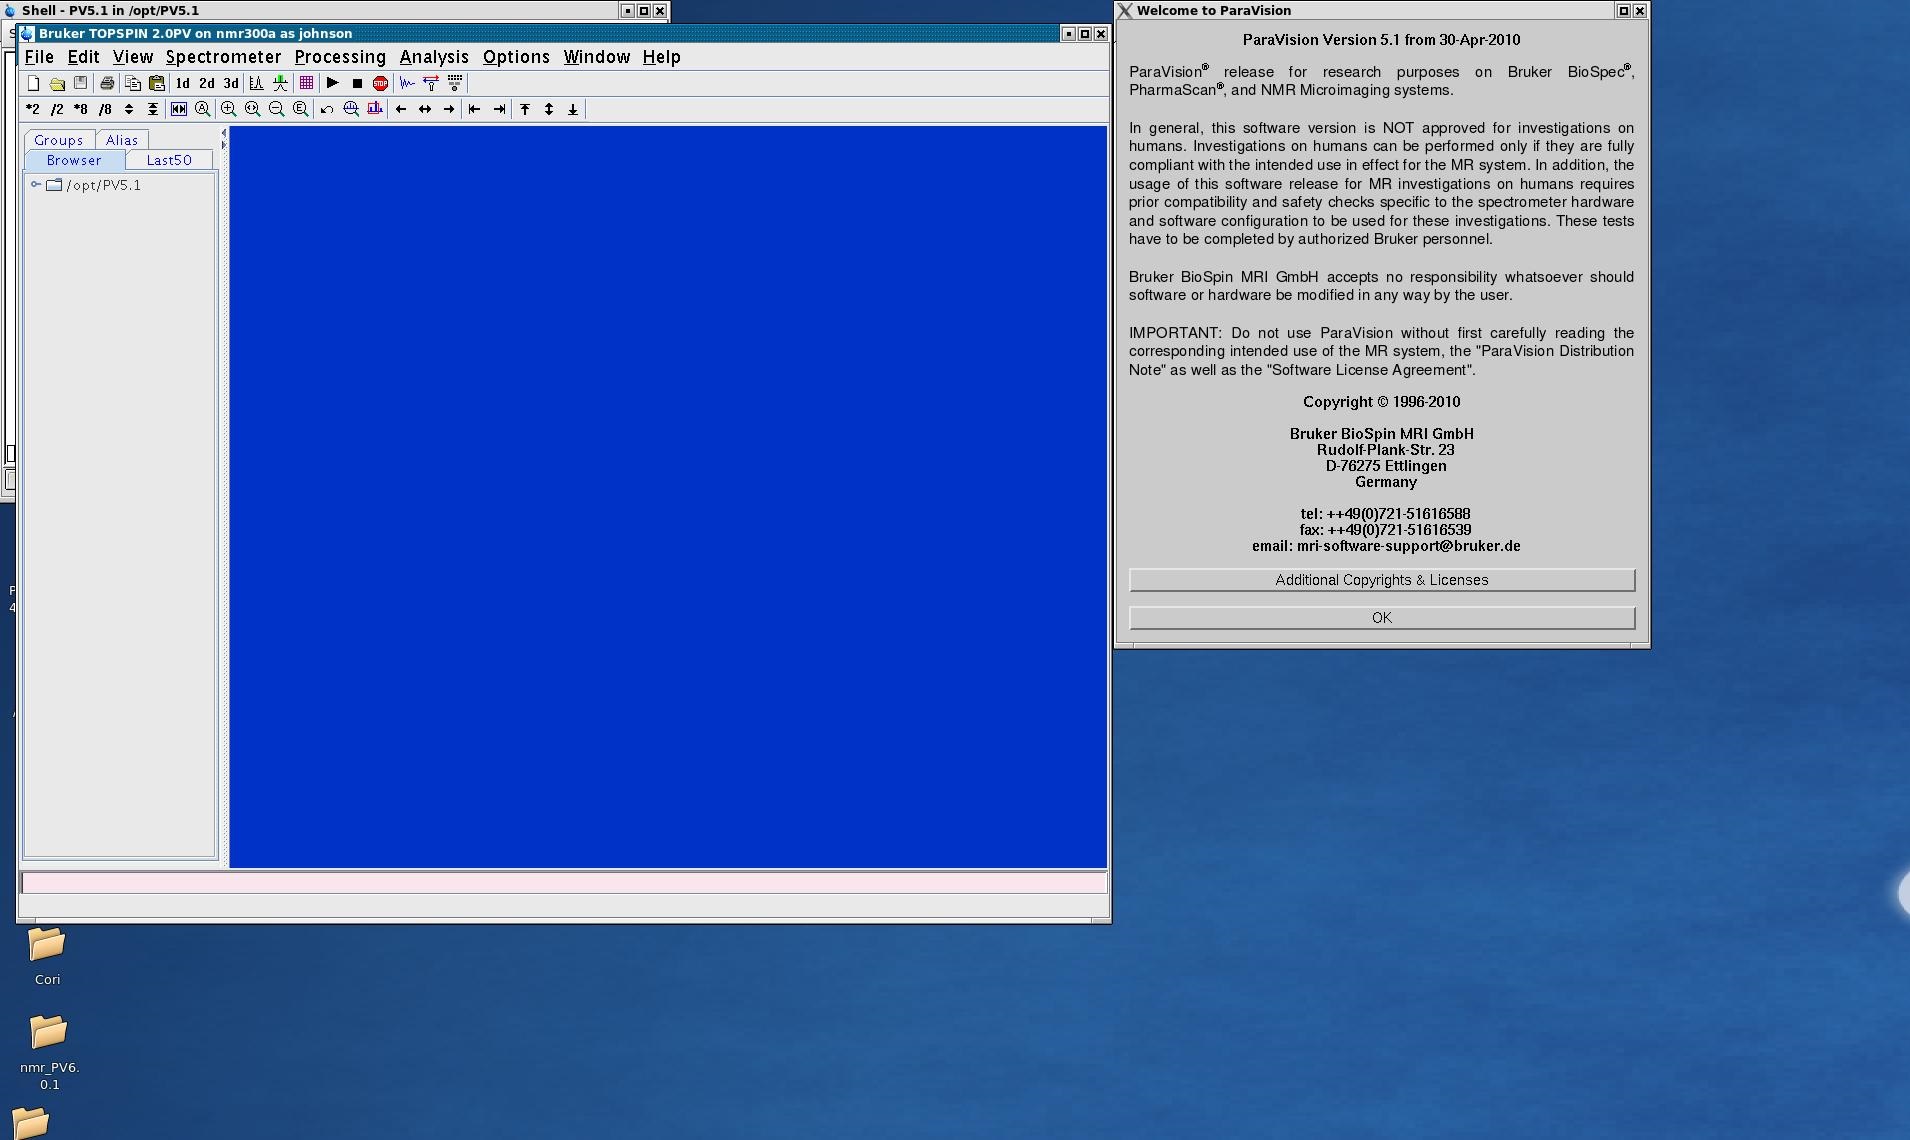Screen dimensions: 1910x1140
Task: Click the paste clipboard icon
Action: coord(157,84)
